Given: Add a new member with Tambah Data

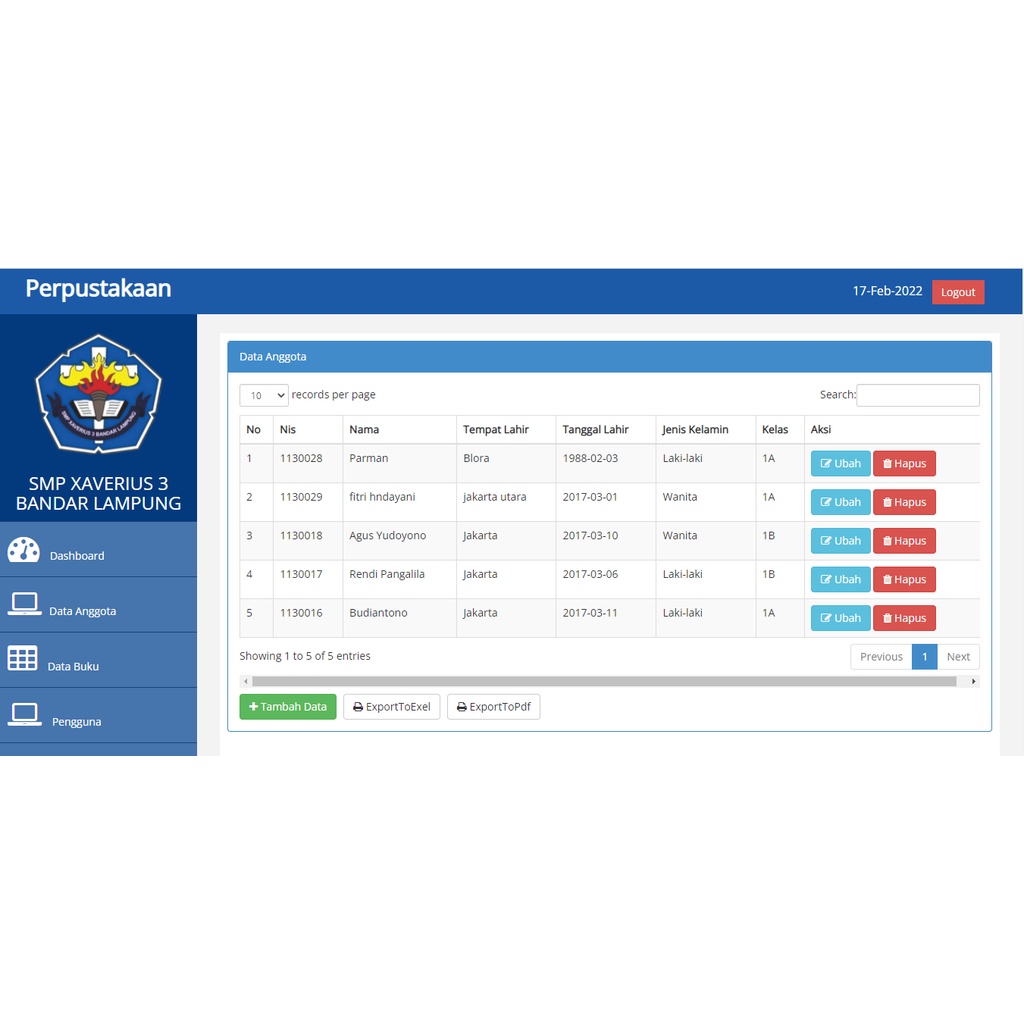Looking at the screenshot, I should [x=288, y=707].
